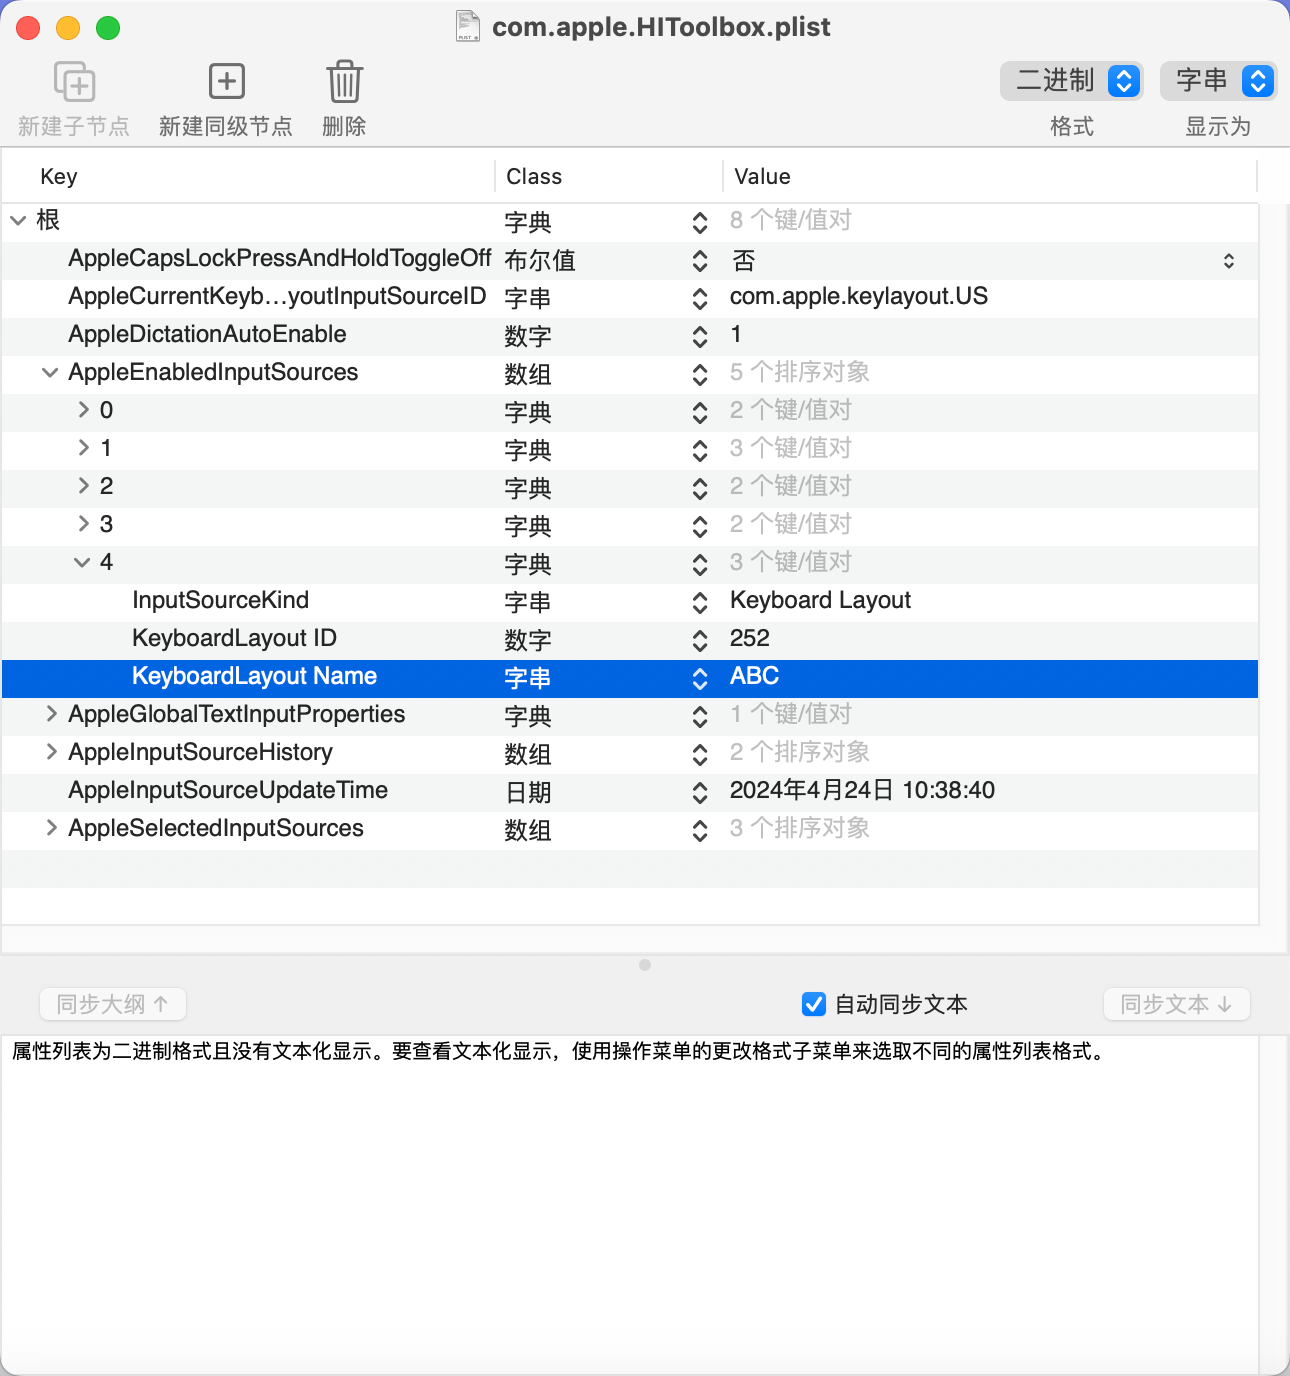Click the plist document icon in title bar

coord(467,26)
